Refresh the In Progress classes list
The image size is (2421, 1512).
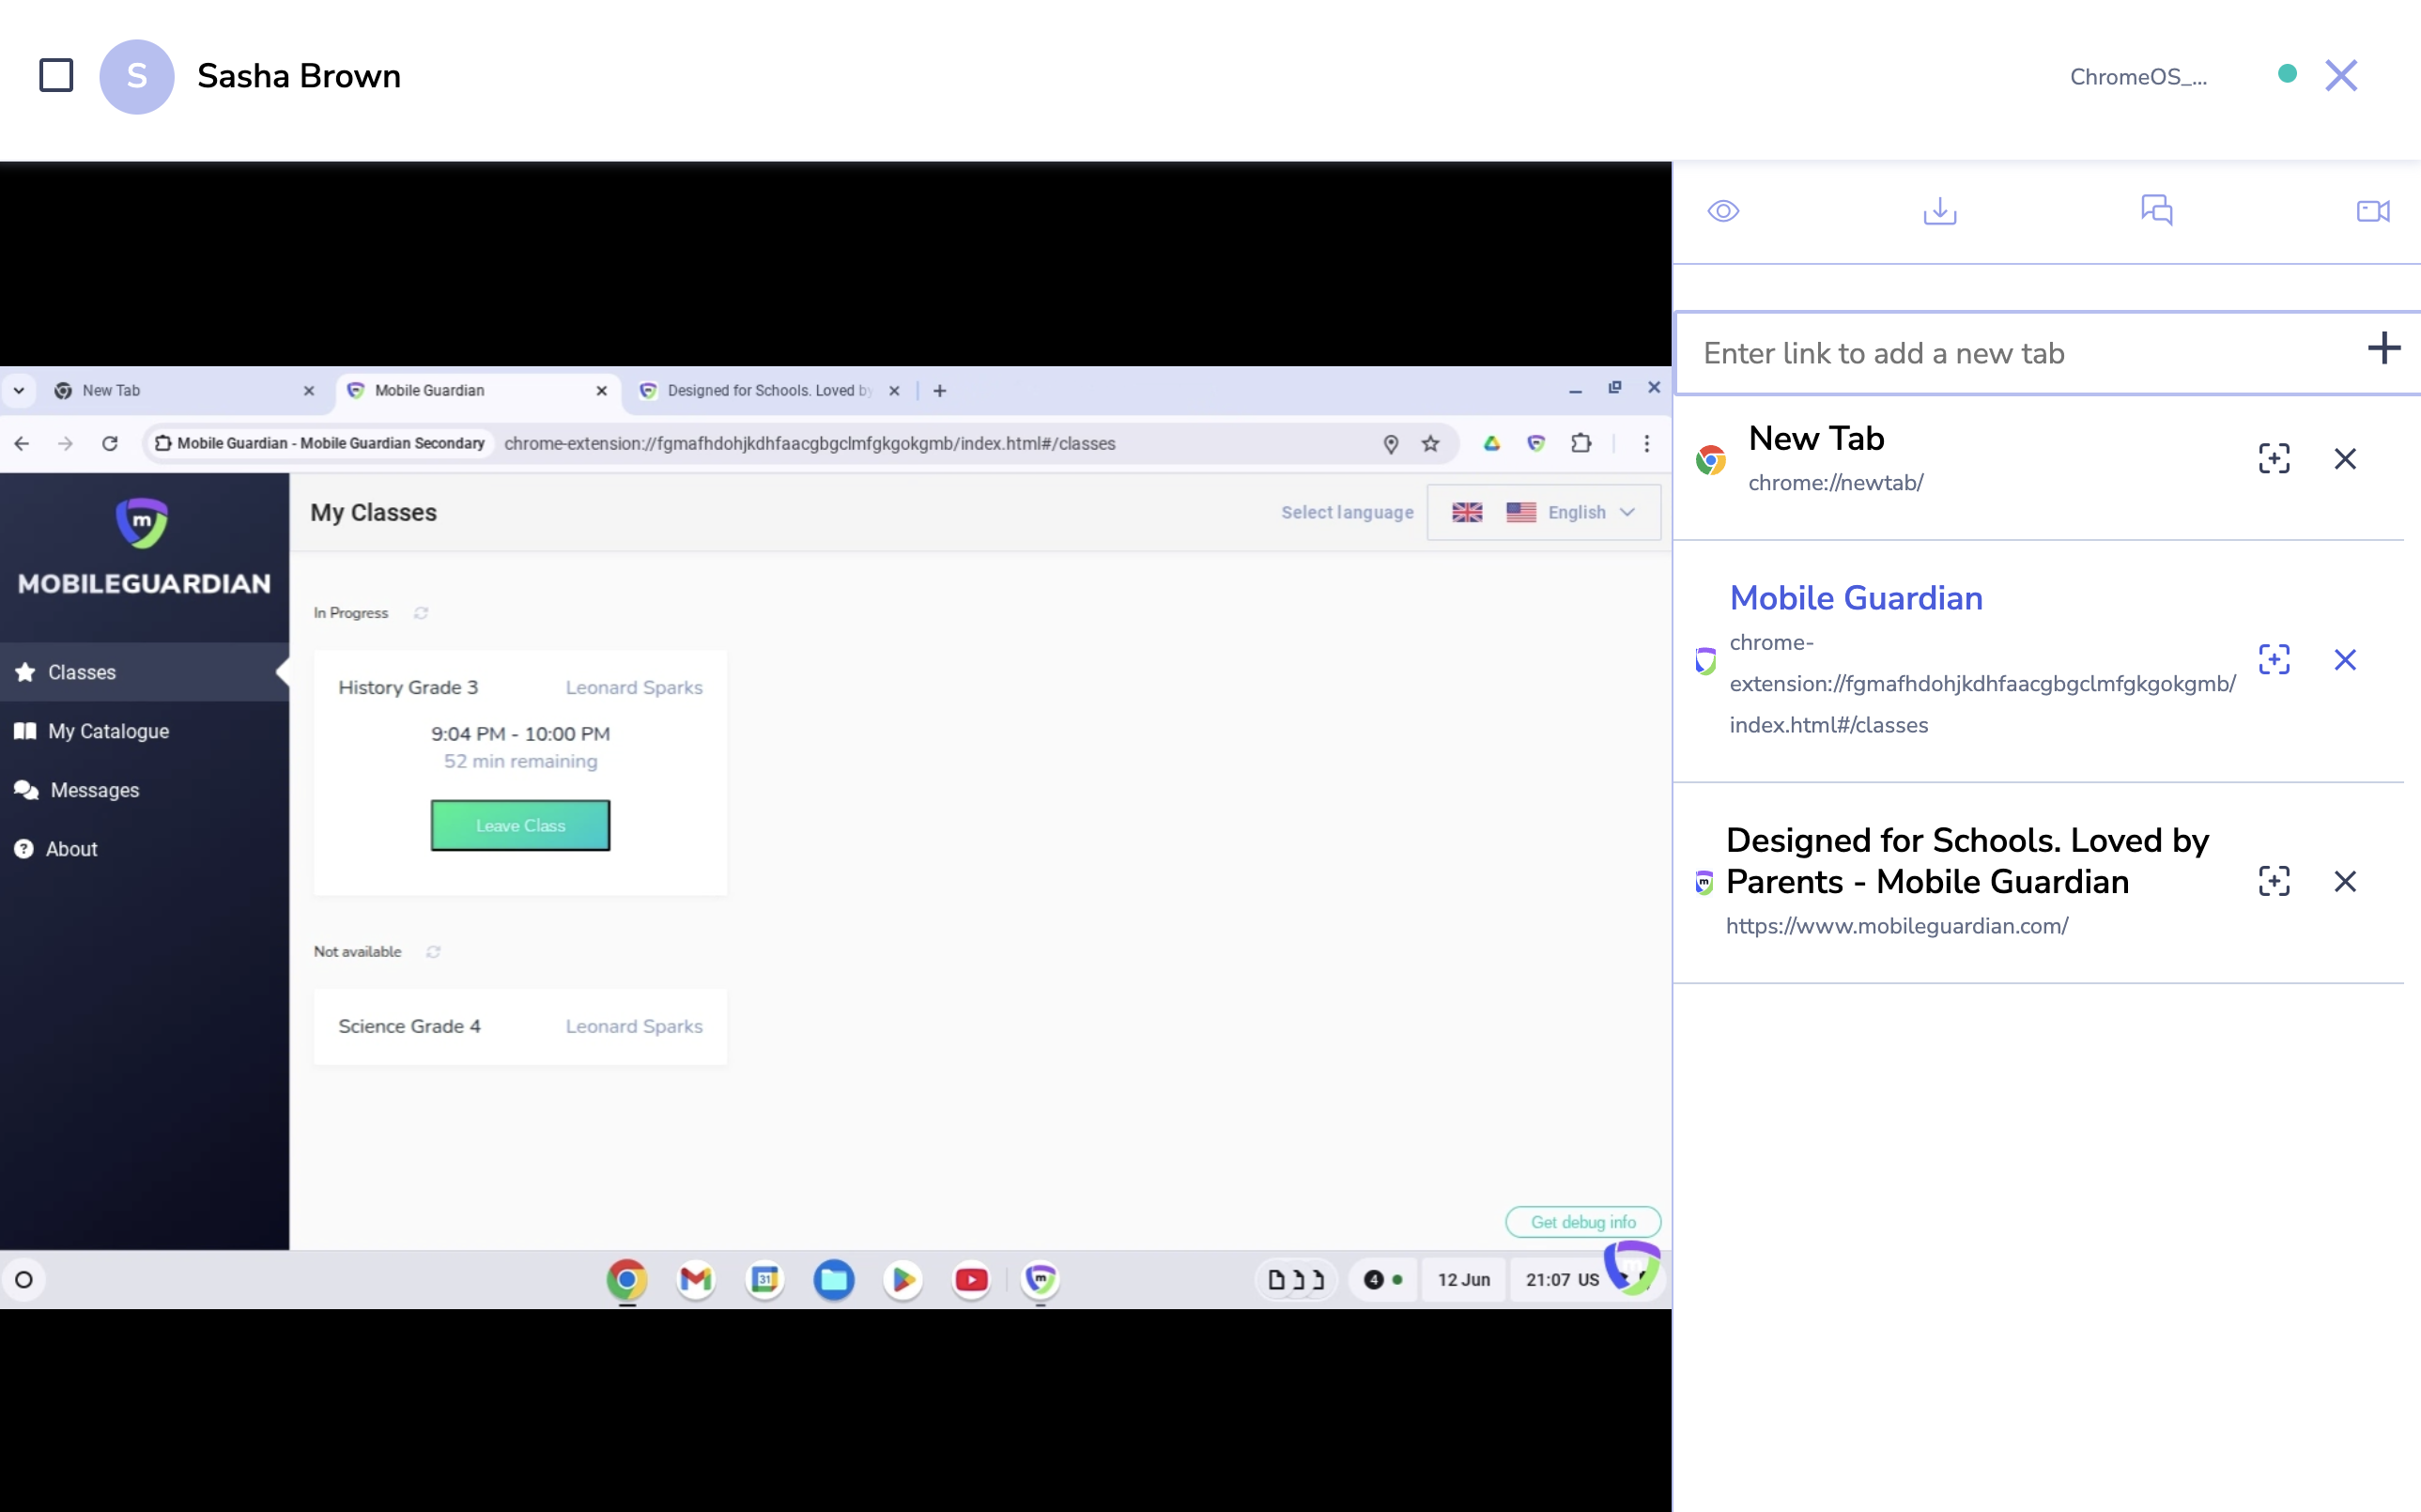[421, 613]
